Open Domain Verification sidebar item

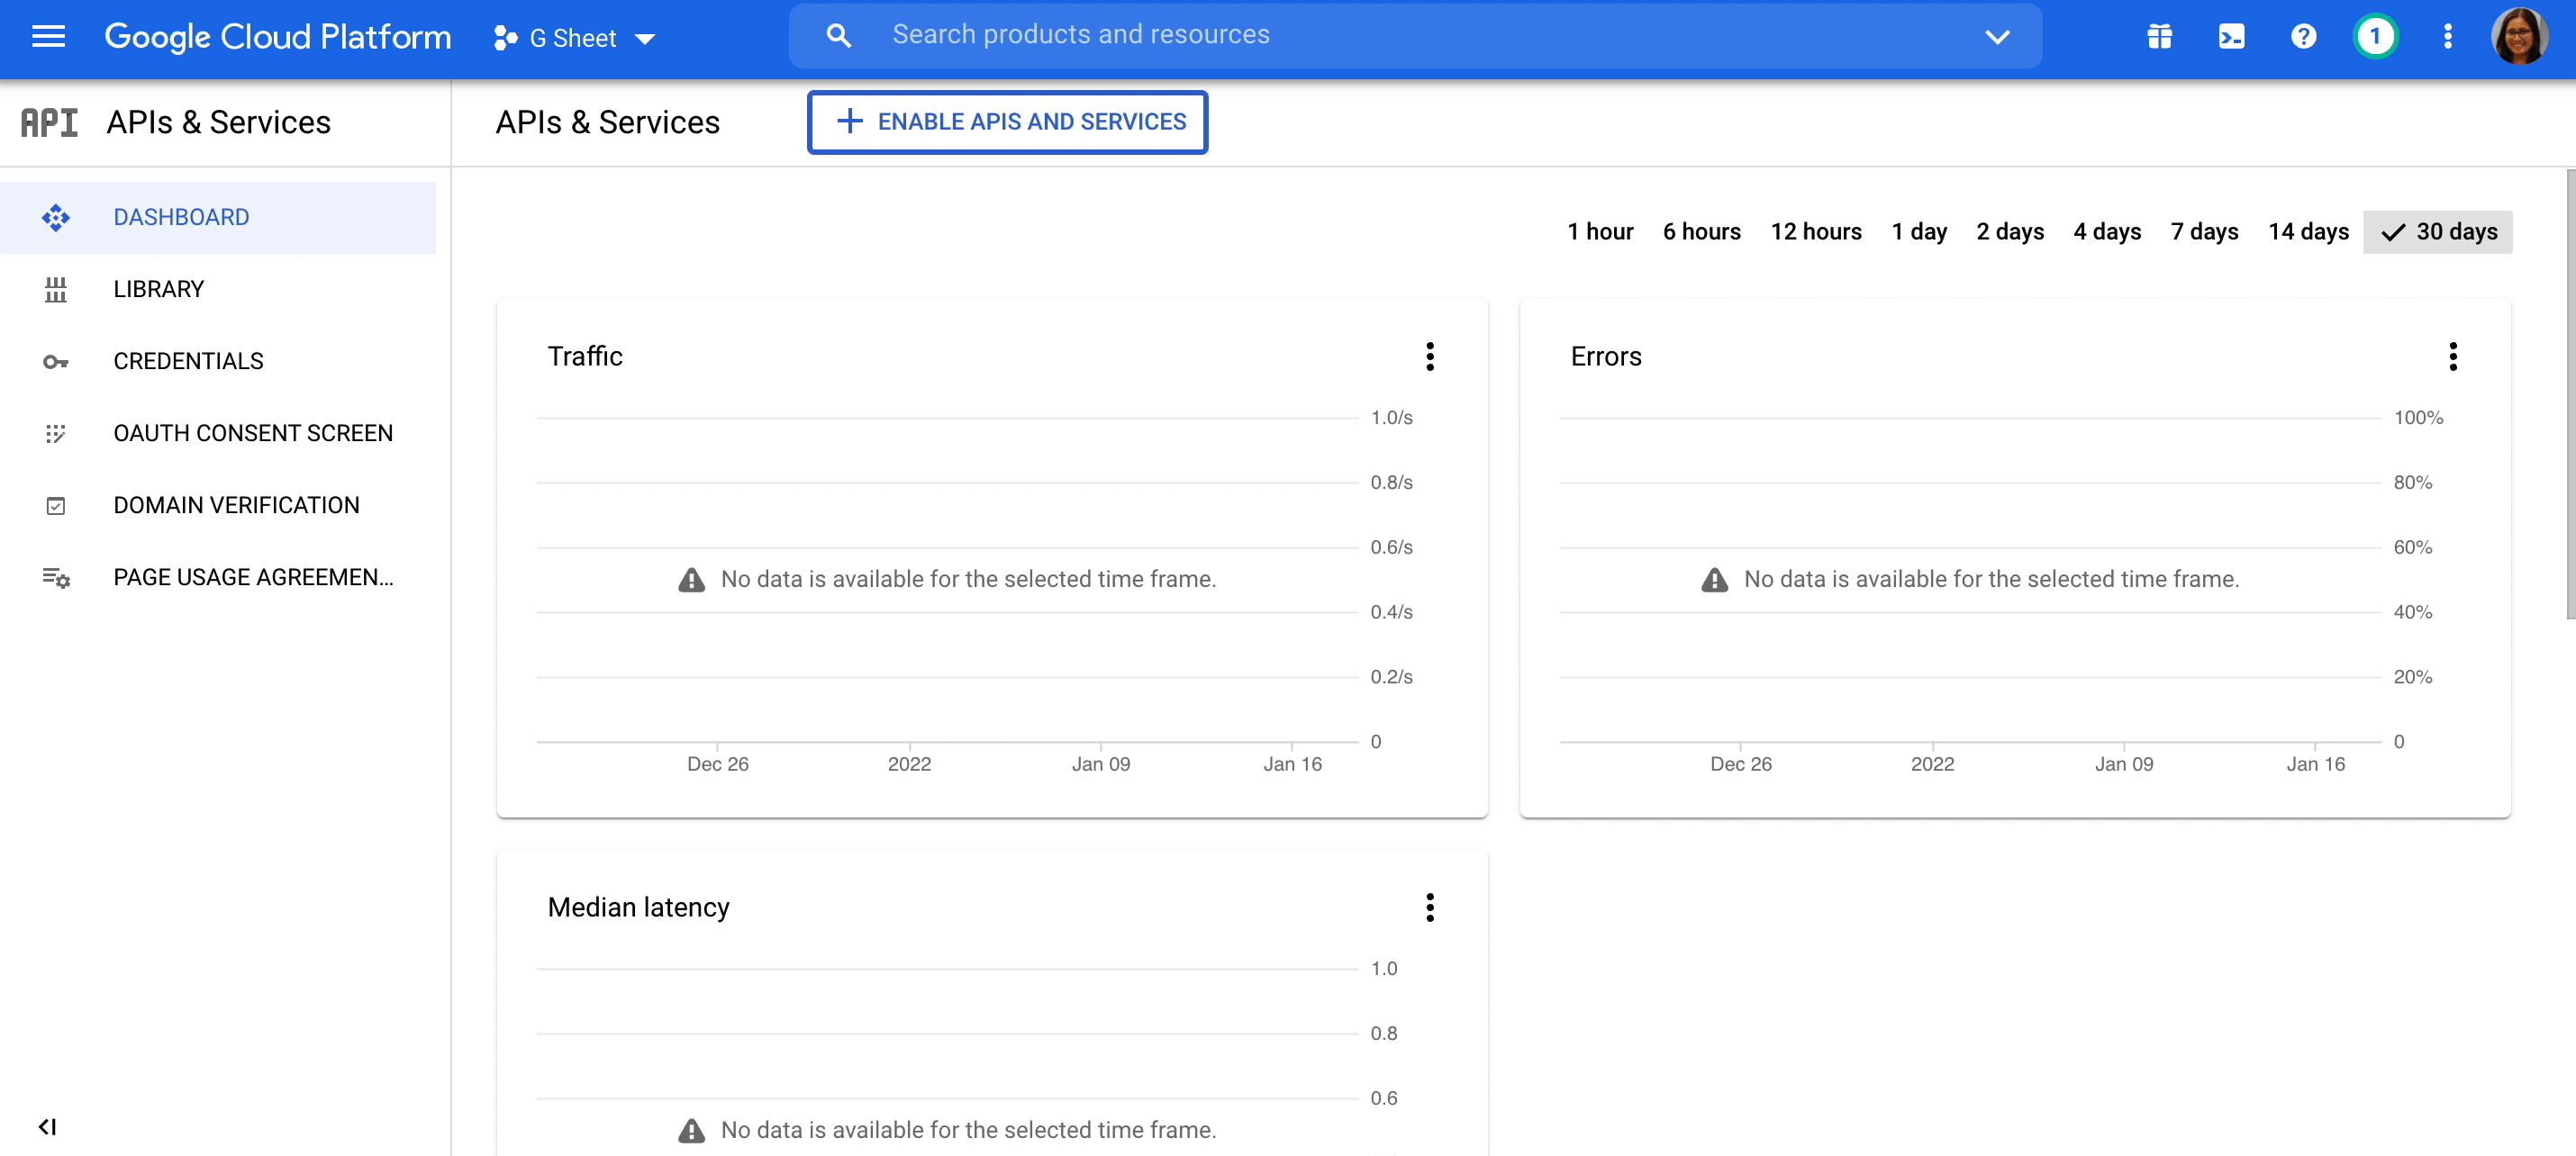coord(218,505)
